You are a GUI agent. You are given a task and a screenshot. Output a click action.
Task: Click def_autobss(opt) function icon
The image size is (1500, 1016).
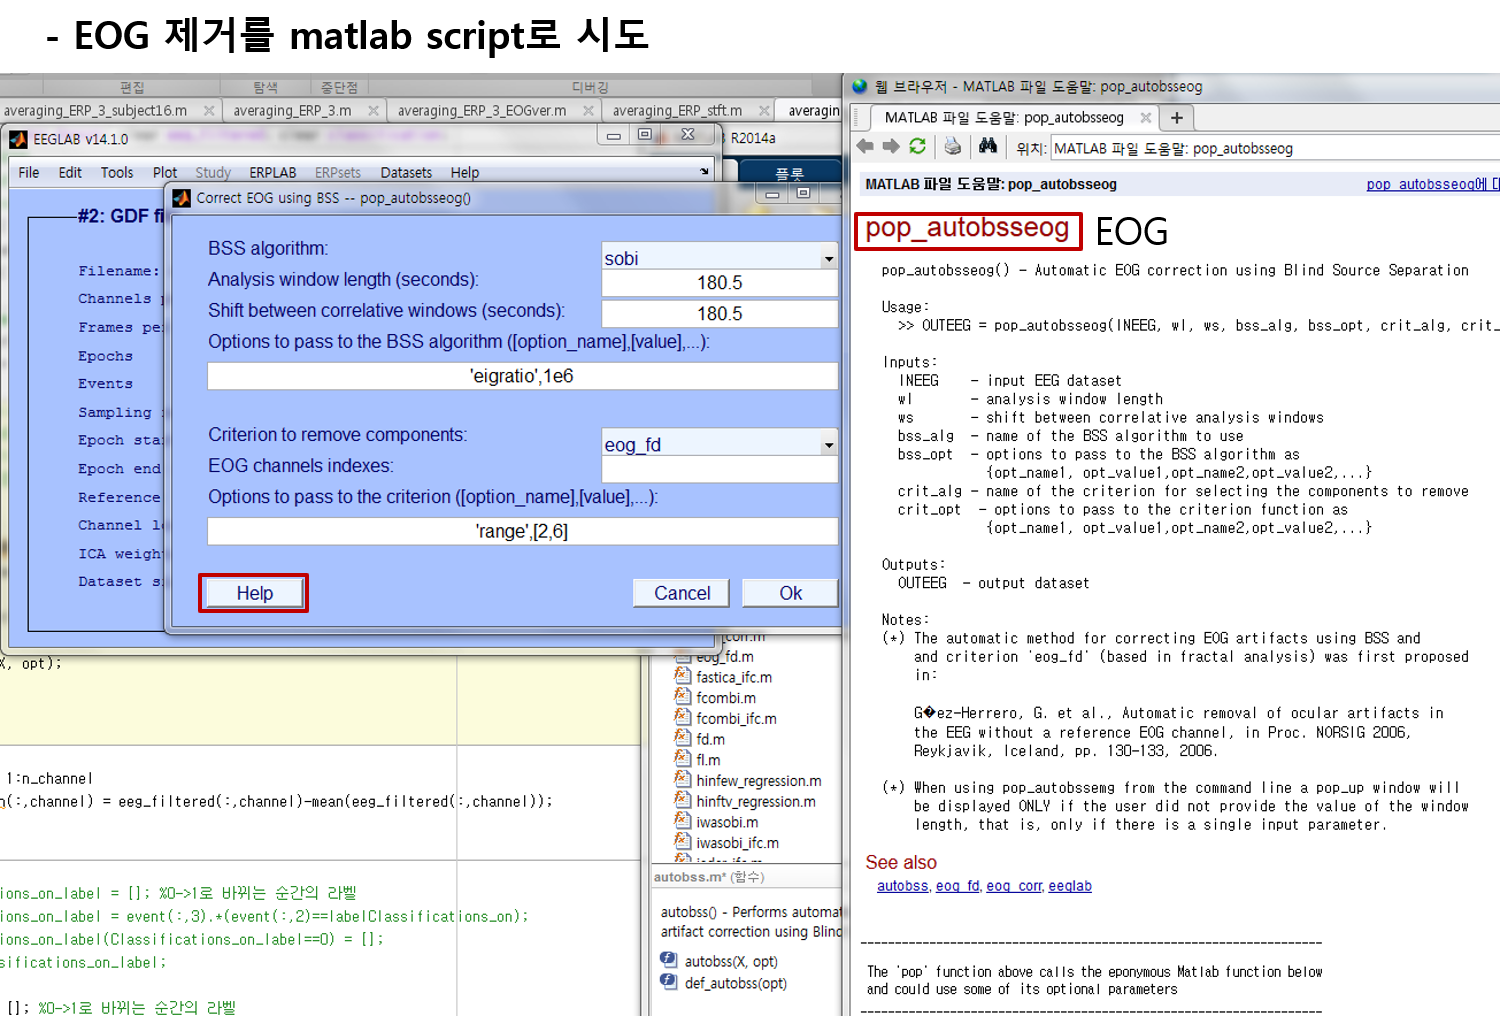coord(669,982)
